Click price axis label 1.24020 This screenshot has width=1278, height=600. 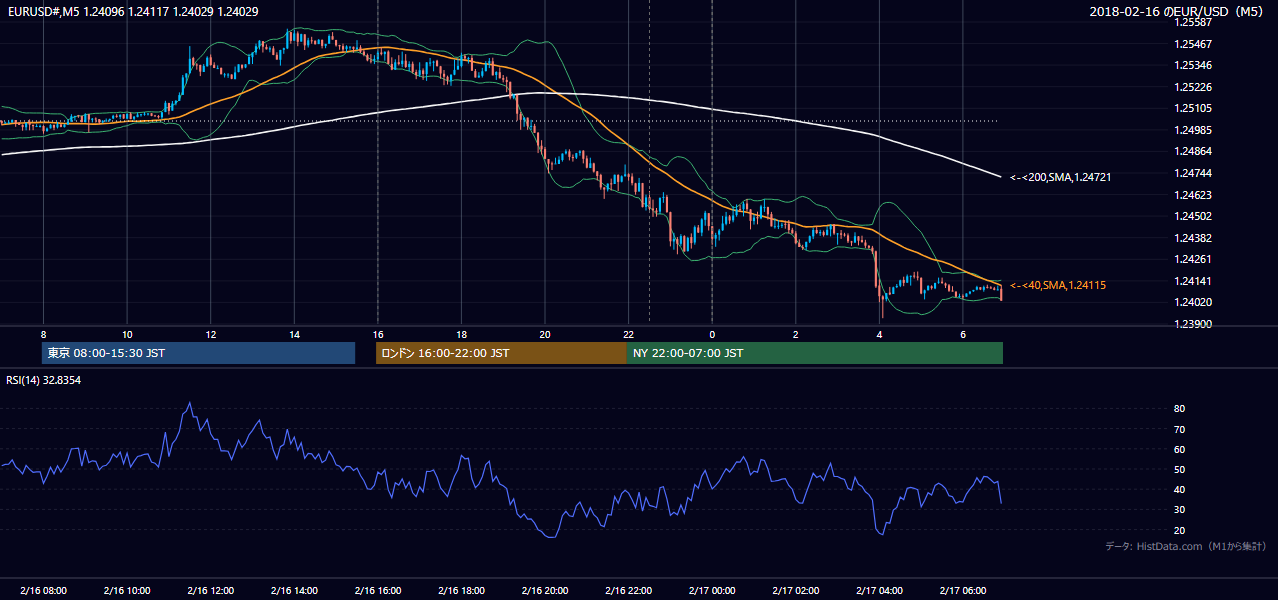click(x=1193, y=302)
